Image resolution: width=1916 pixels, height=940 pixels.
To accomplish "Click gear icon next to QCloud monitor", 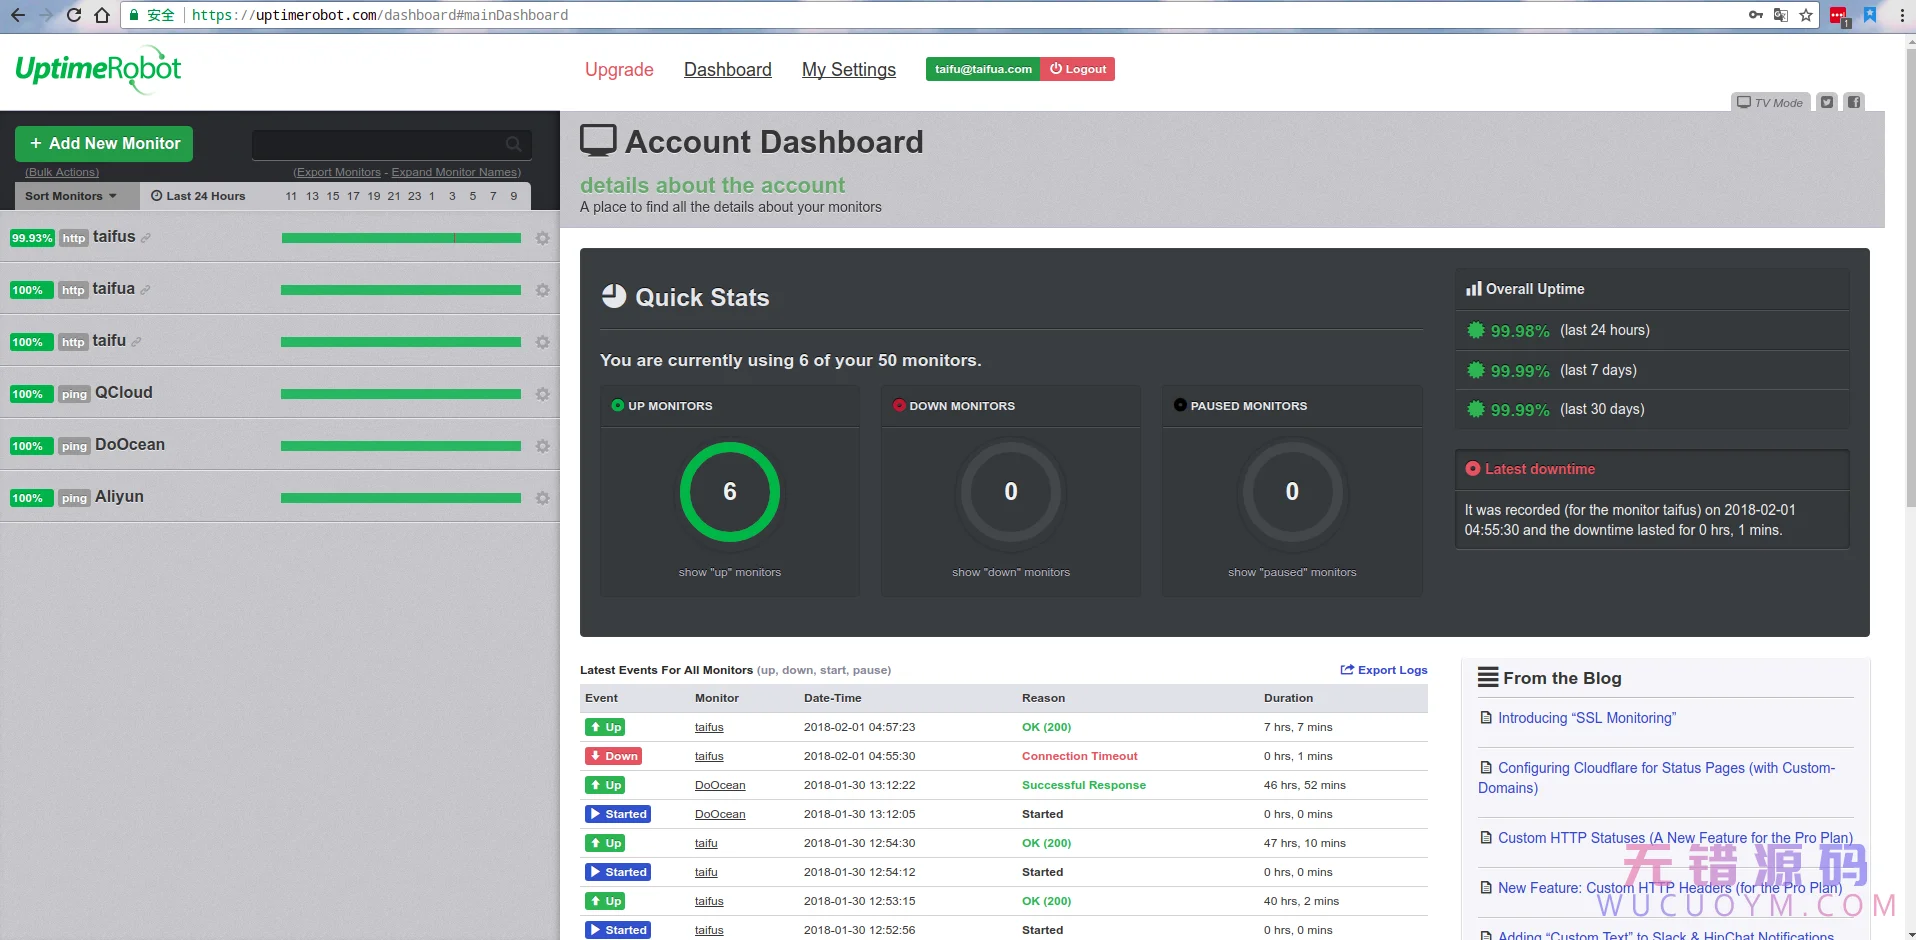I will 542,394.
